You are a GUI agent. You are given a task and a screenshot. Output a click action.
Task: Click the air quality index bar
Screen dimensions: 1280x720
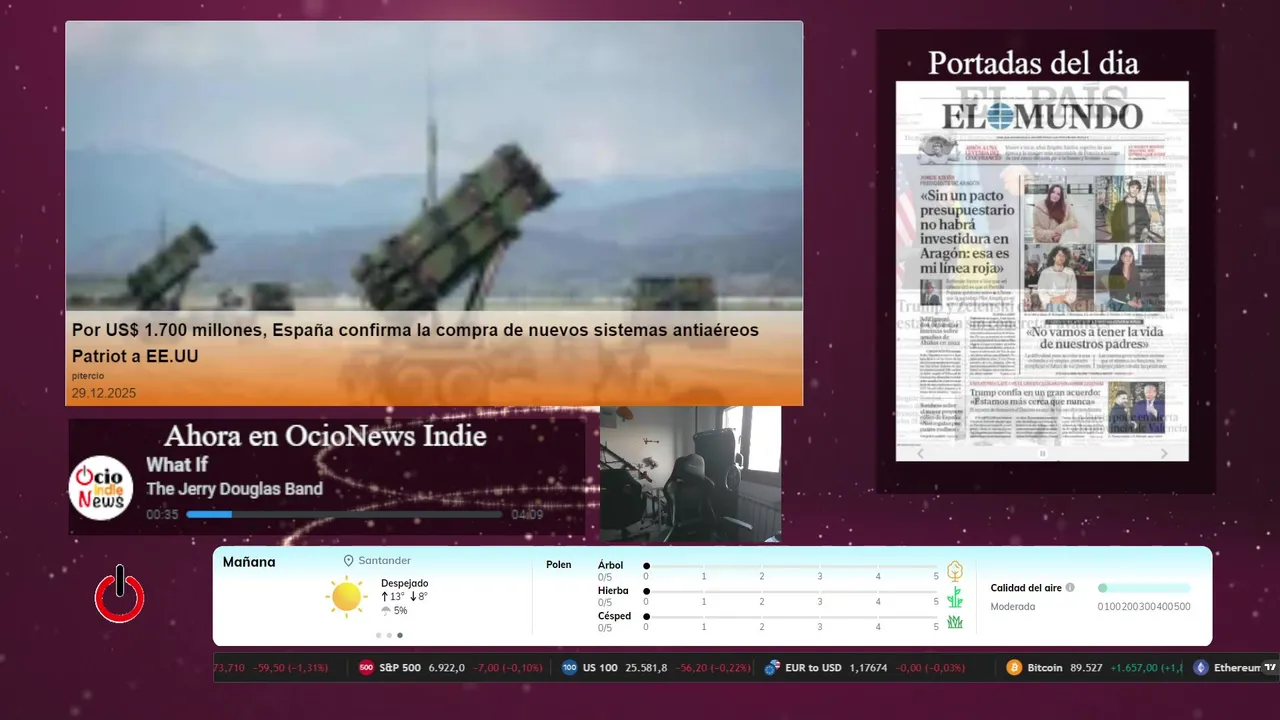1144,588
